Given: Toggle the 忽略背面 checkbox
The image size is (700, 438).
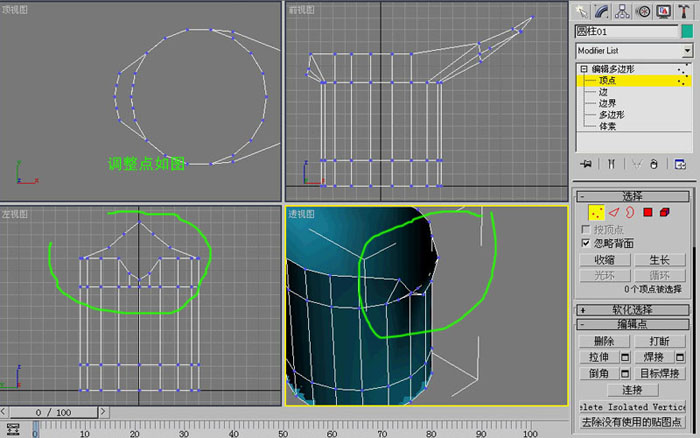Looking at the screenshot, I should pyautogui.click(x=586, y=243).
